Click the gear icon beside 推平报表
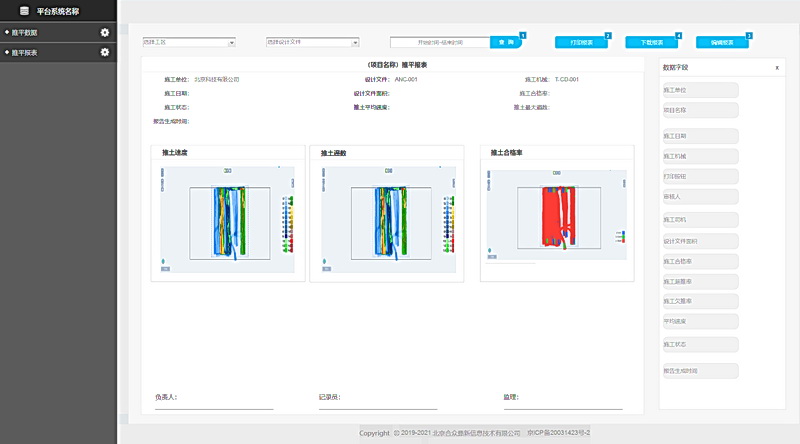 (105, 52)
